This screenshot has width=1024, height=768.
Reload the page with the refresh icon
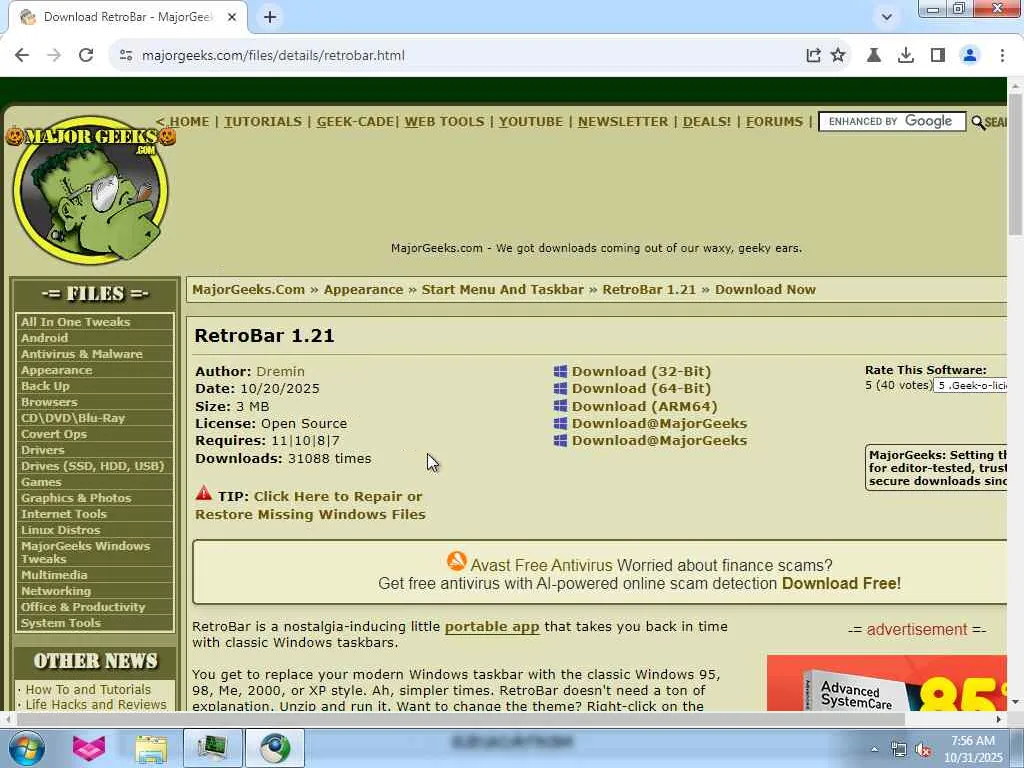coord(86,56)
